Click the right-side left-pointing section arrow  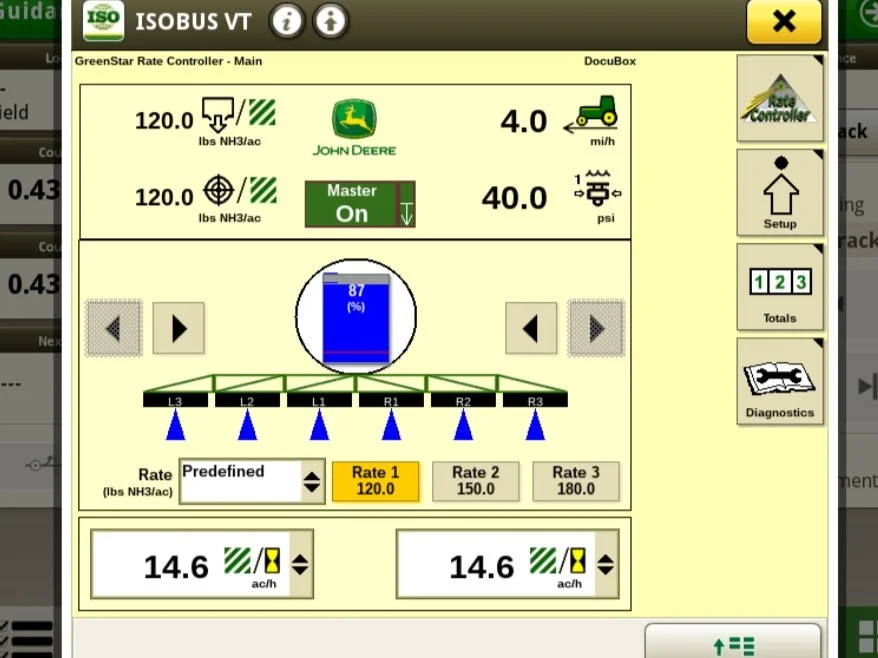tap(531, 328)
